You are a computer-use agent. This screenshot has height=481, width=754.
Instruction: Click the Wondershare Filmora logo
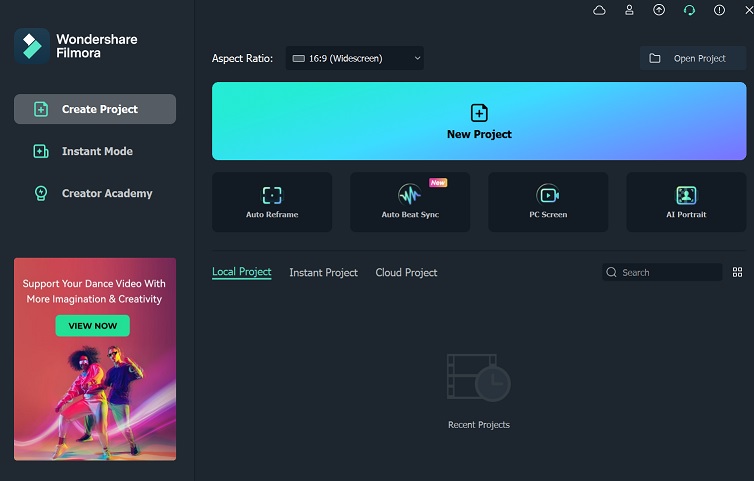click(x=32, y=46)
